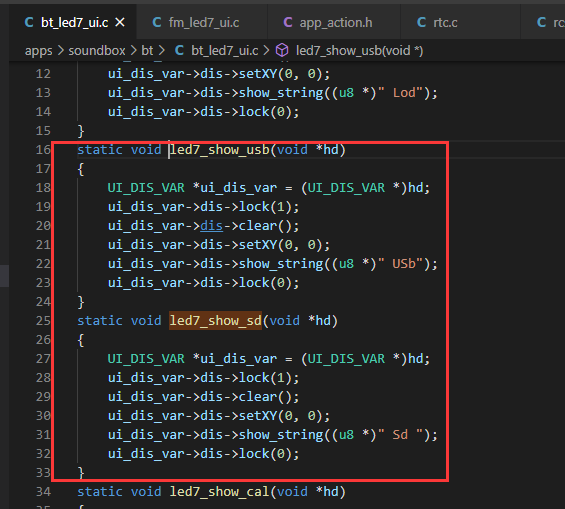
Task: Click the purple cube symbol icon in breadcrumb
Action: (x=282, y=50)
